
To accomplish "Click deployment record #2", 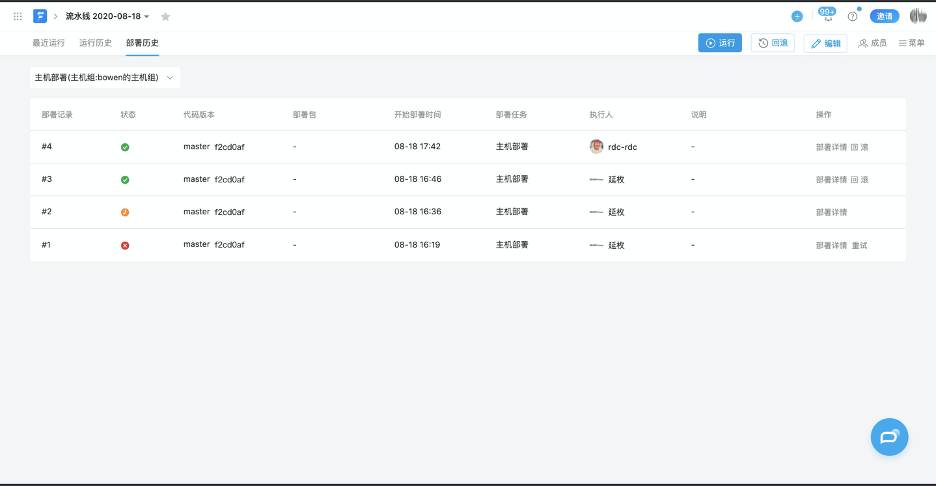I will [x=47, y=211].
